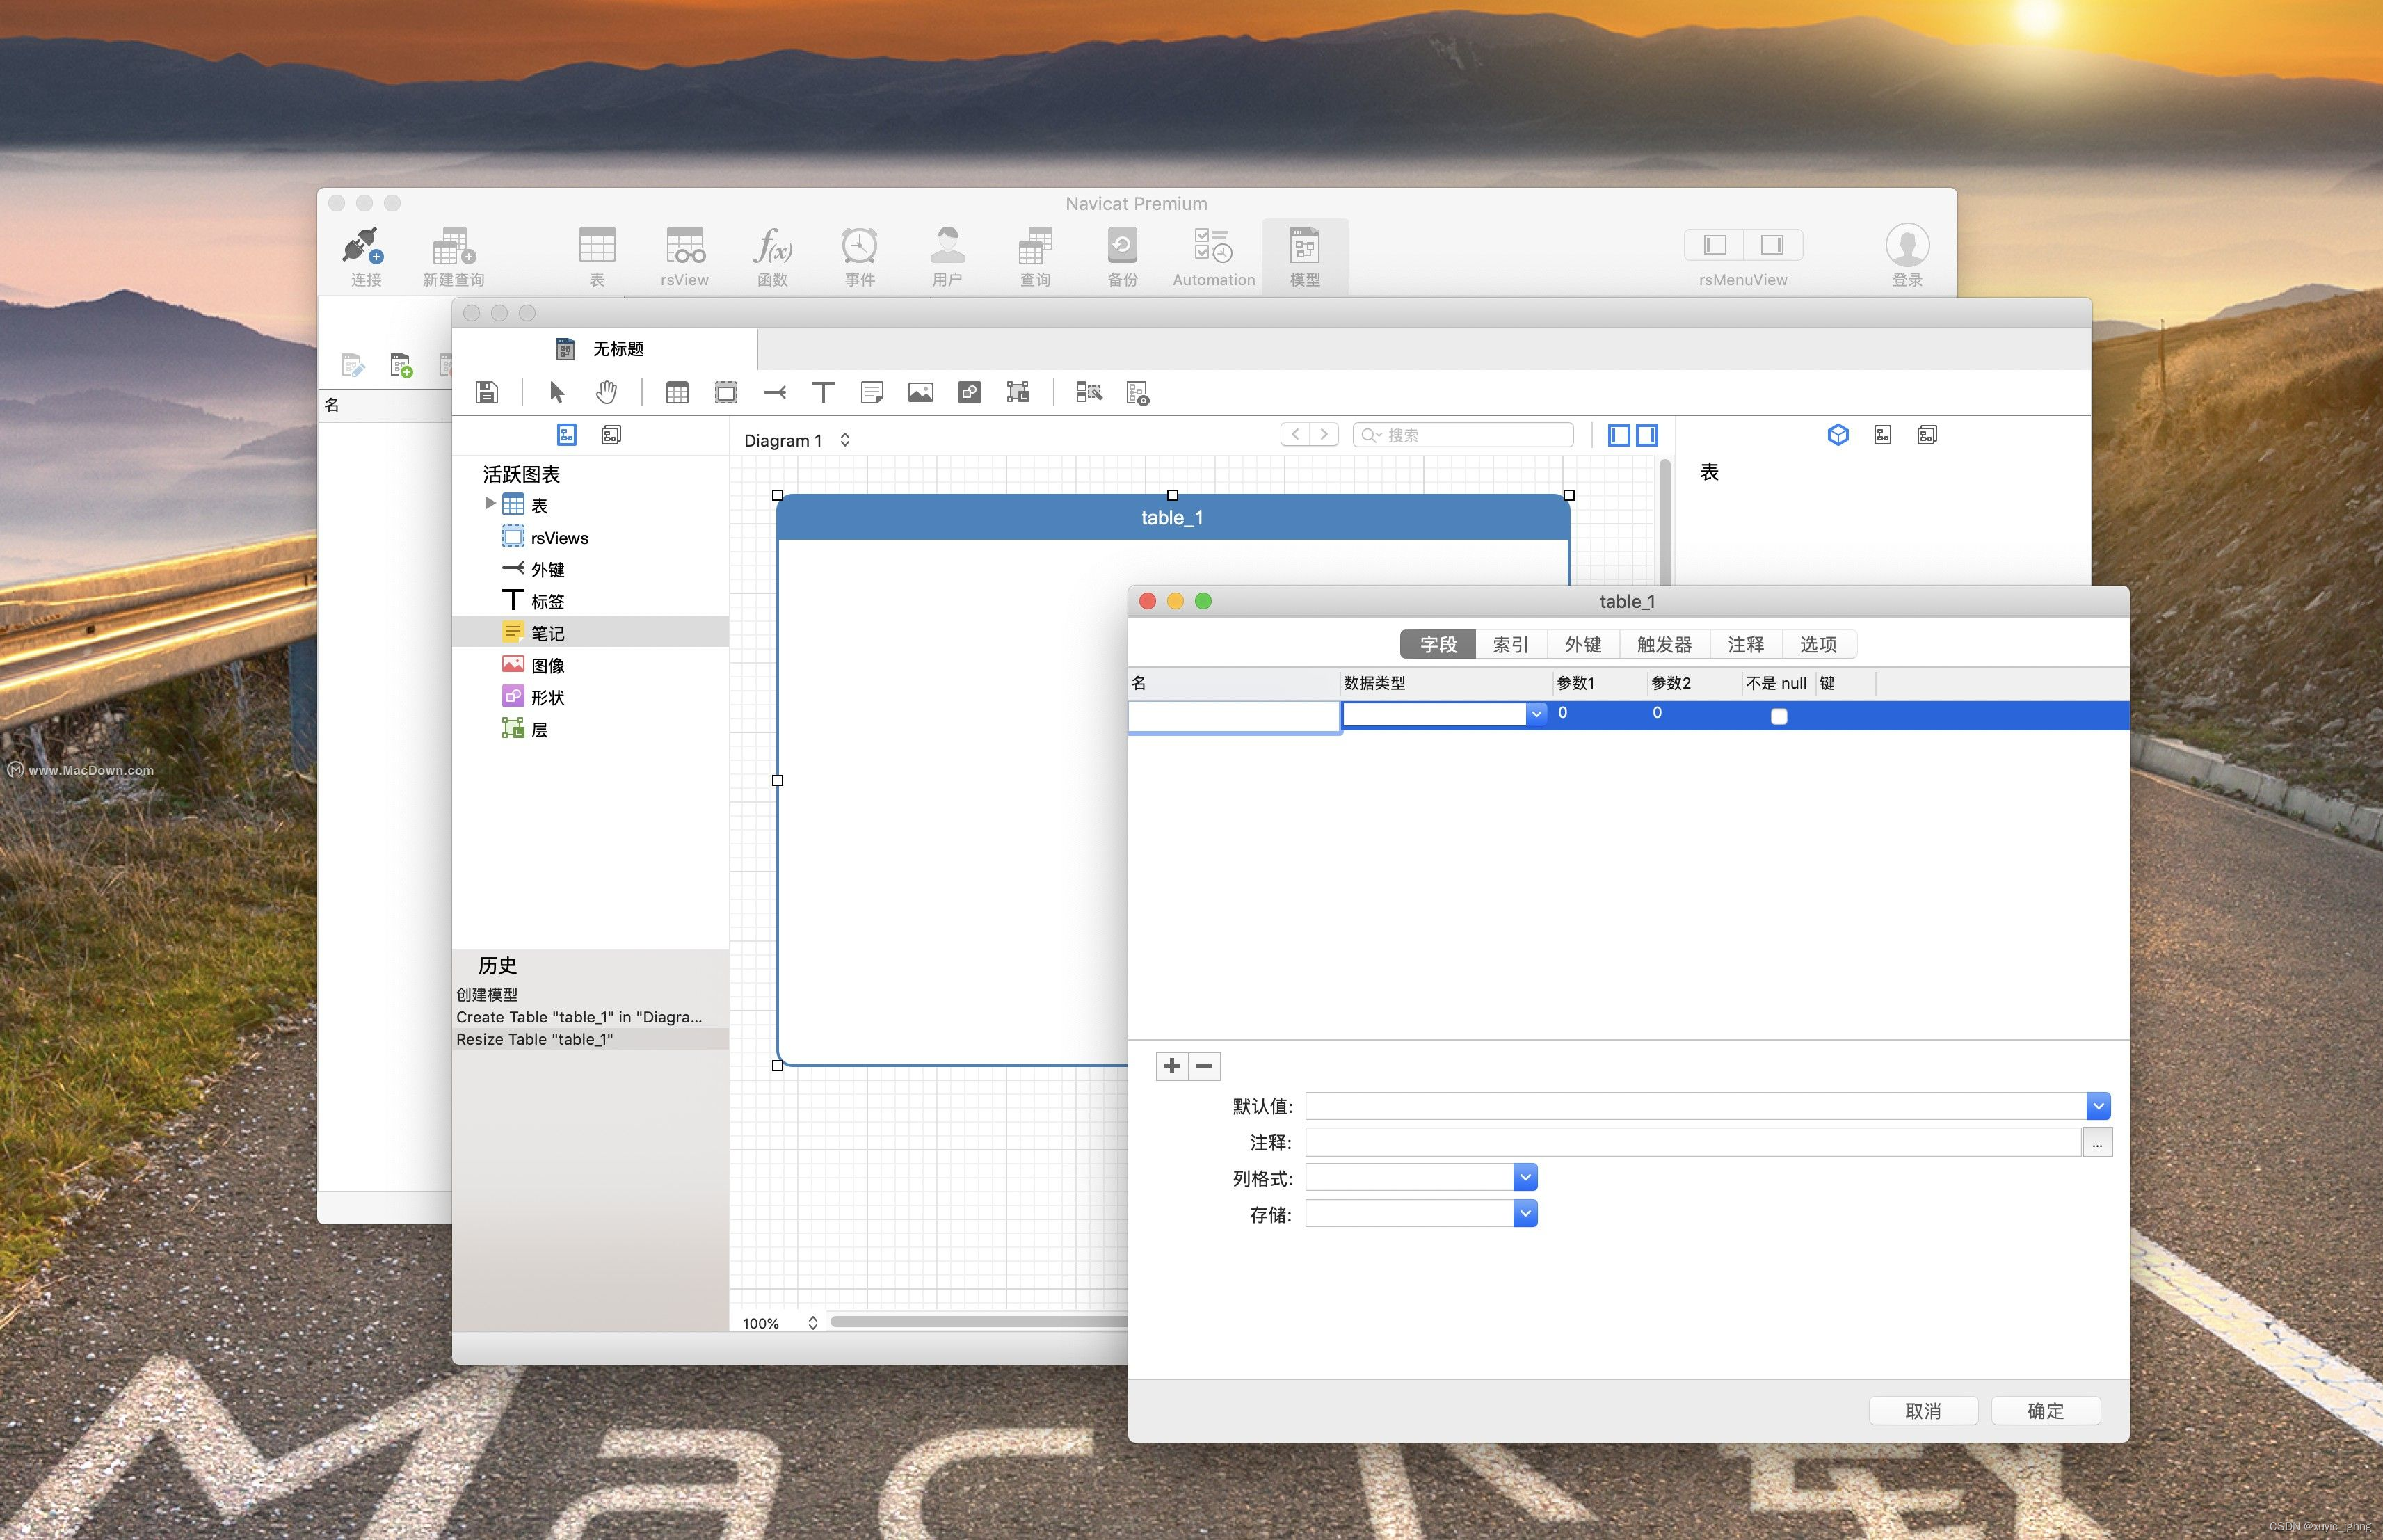Screen dimensions: 2383x1540
Task: Select the note tool in the model toolbar
Action: click(872, 392)
